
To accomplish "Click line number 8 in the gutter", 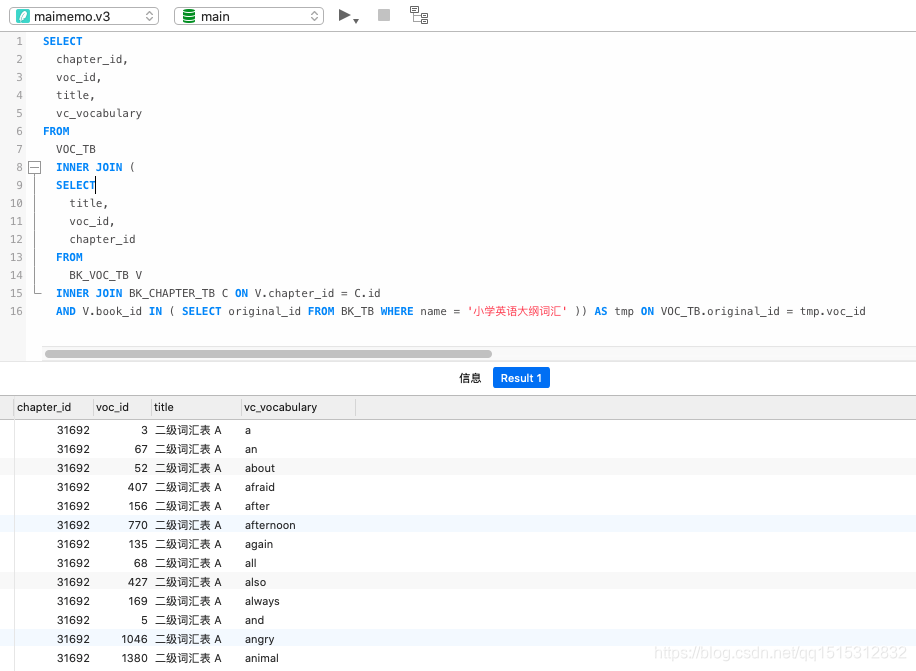I will (19, 168).
